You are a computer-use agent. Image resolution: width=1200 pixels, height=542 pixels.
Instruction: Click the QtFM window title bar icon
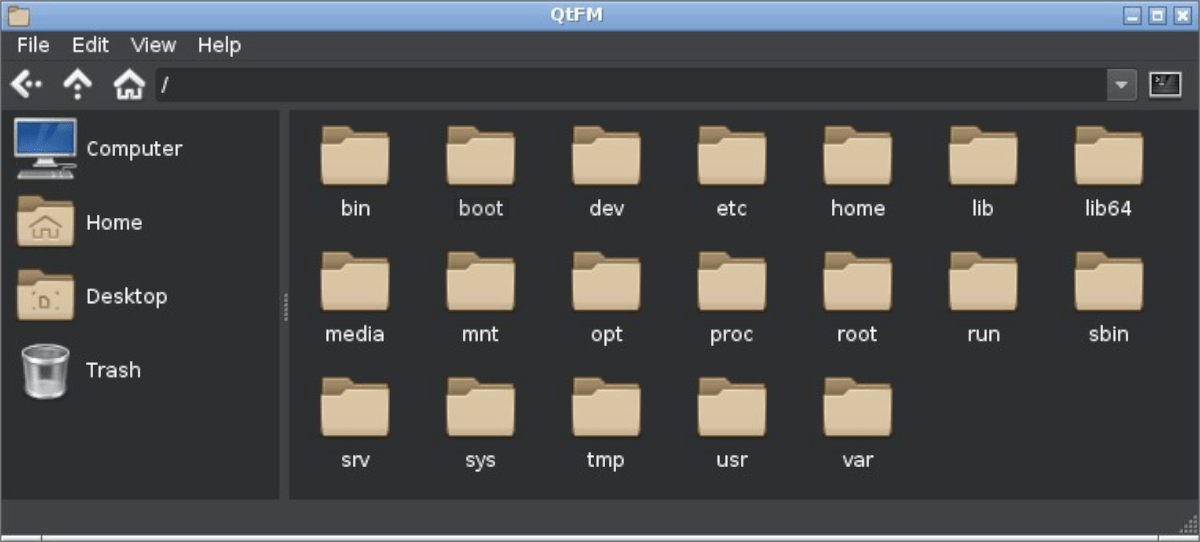coord(18,15)
